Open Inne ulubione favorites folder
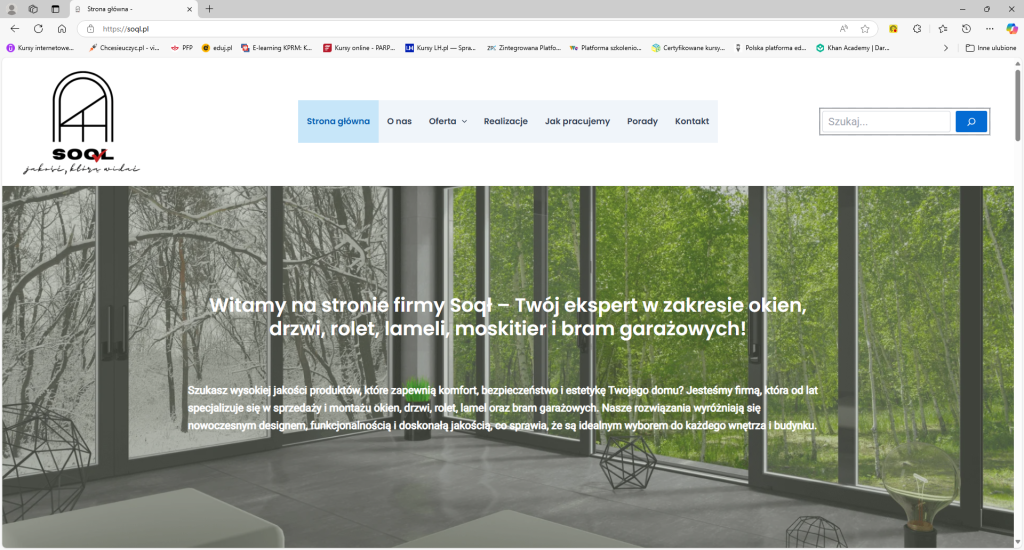 (x=990, y=47)
